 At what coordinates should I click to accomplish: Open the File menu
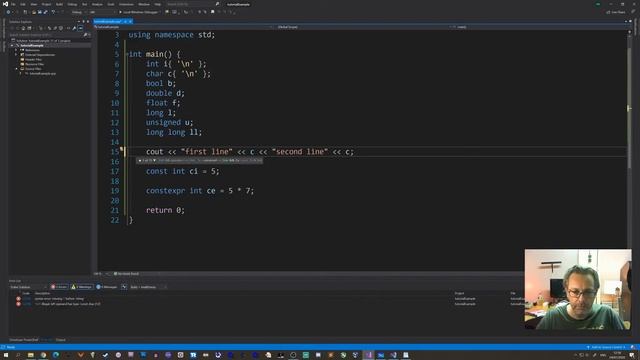click(13, 4)
